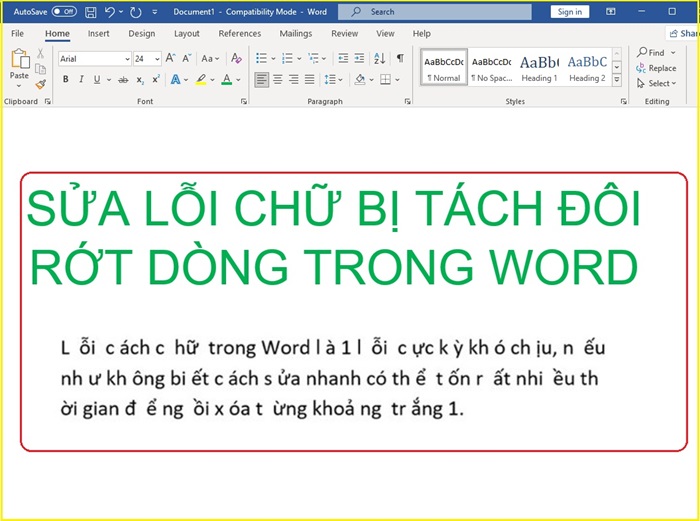Toggle Align Right
This screenshot has width=700, height=521.
293,80
